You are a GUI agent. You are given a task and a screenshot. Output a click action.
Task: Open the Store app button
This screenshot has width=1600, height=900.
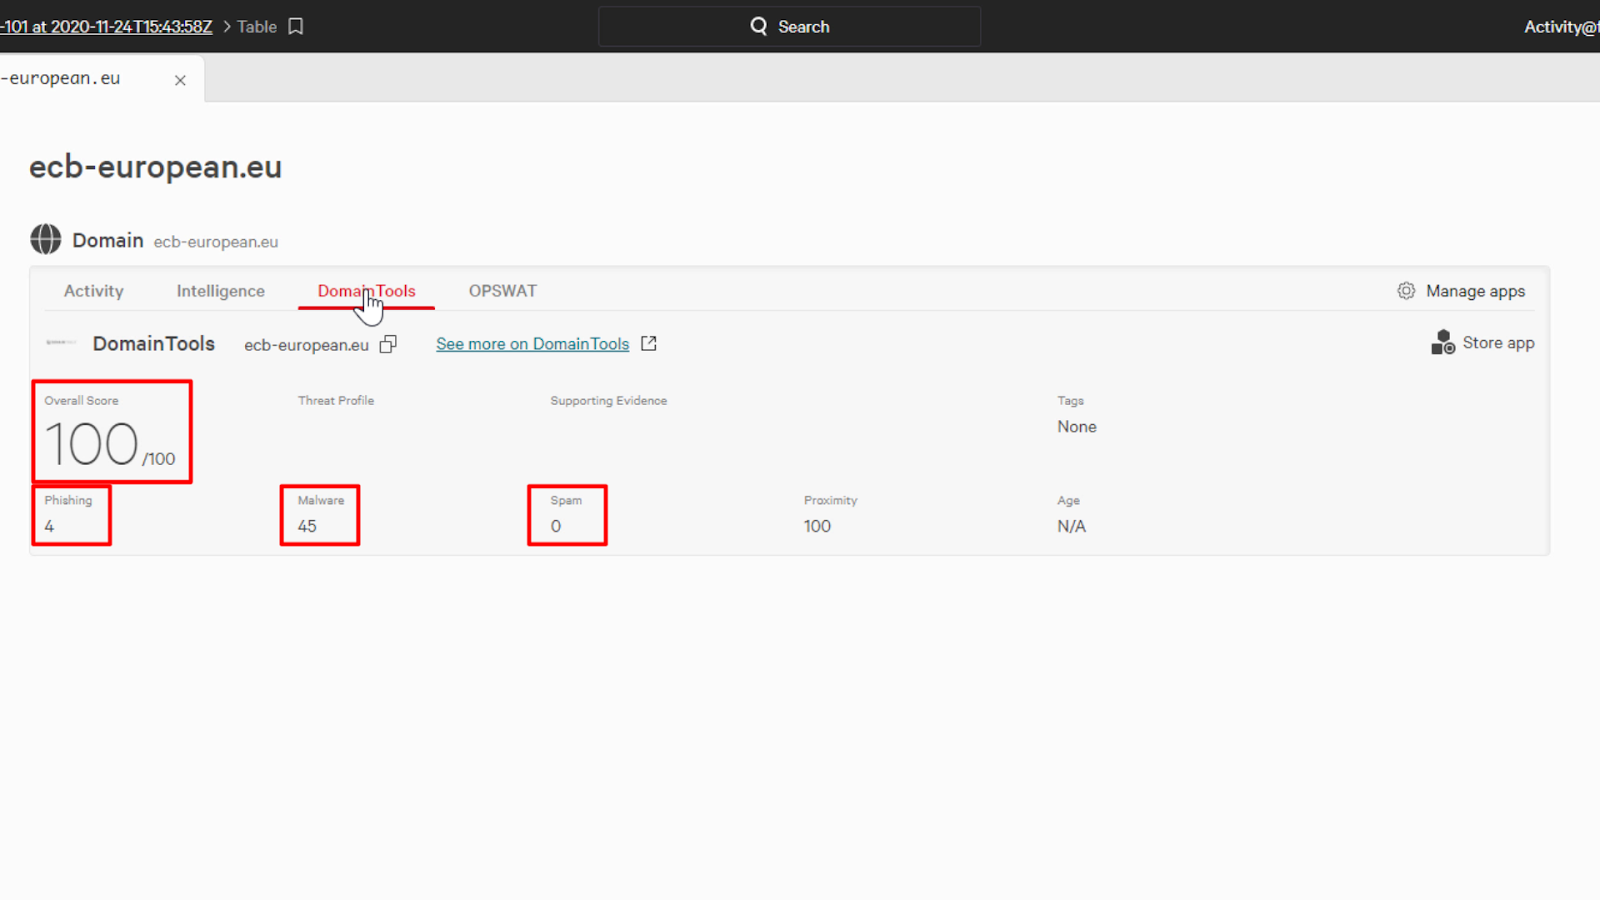1483,343
